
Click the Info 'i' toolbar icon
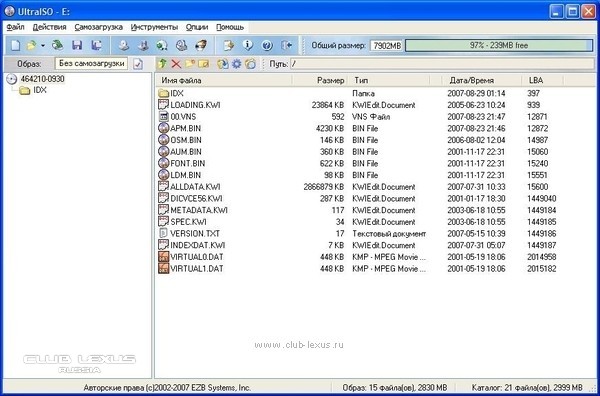248,46
